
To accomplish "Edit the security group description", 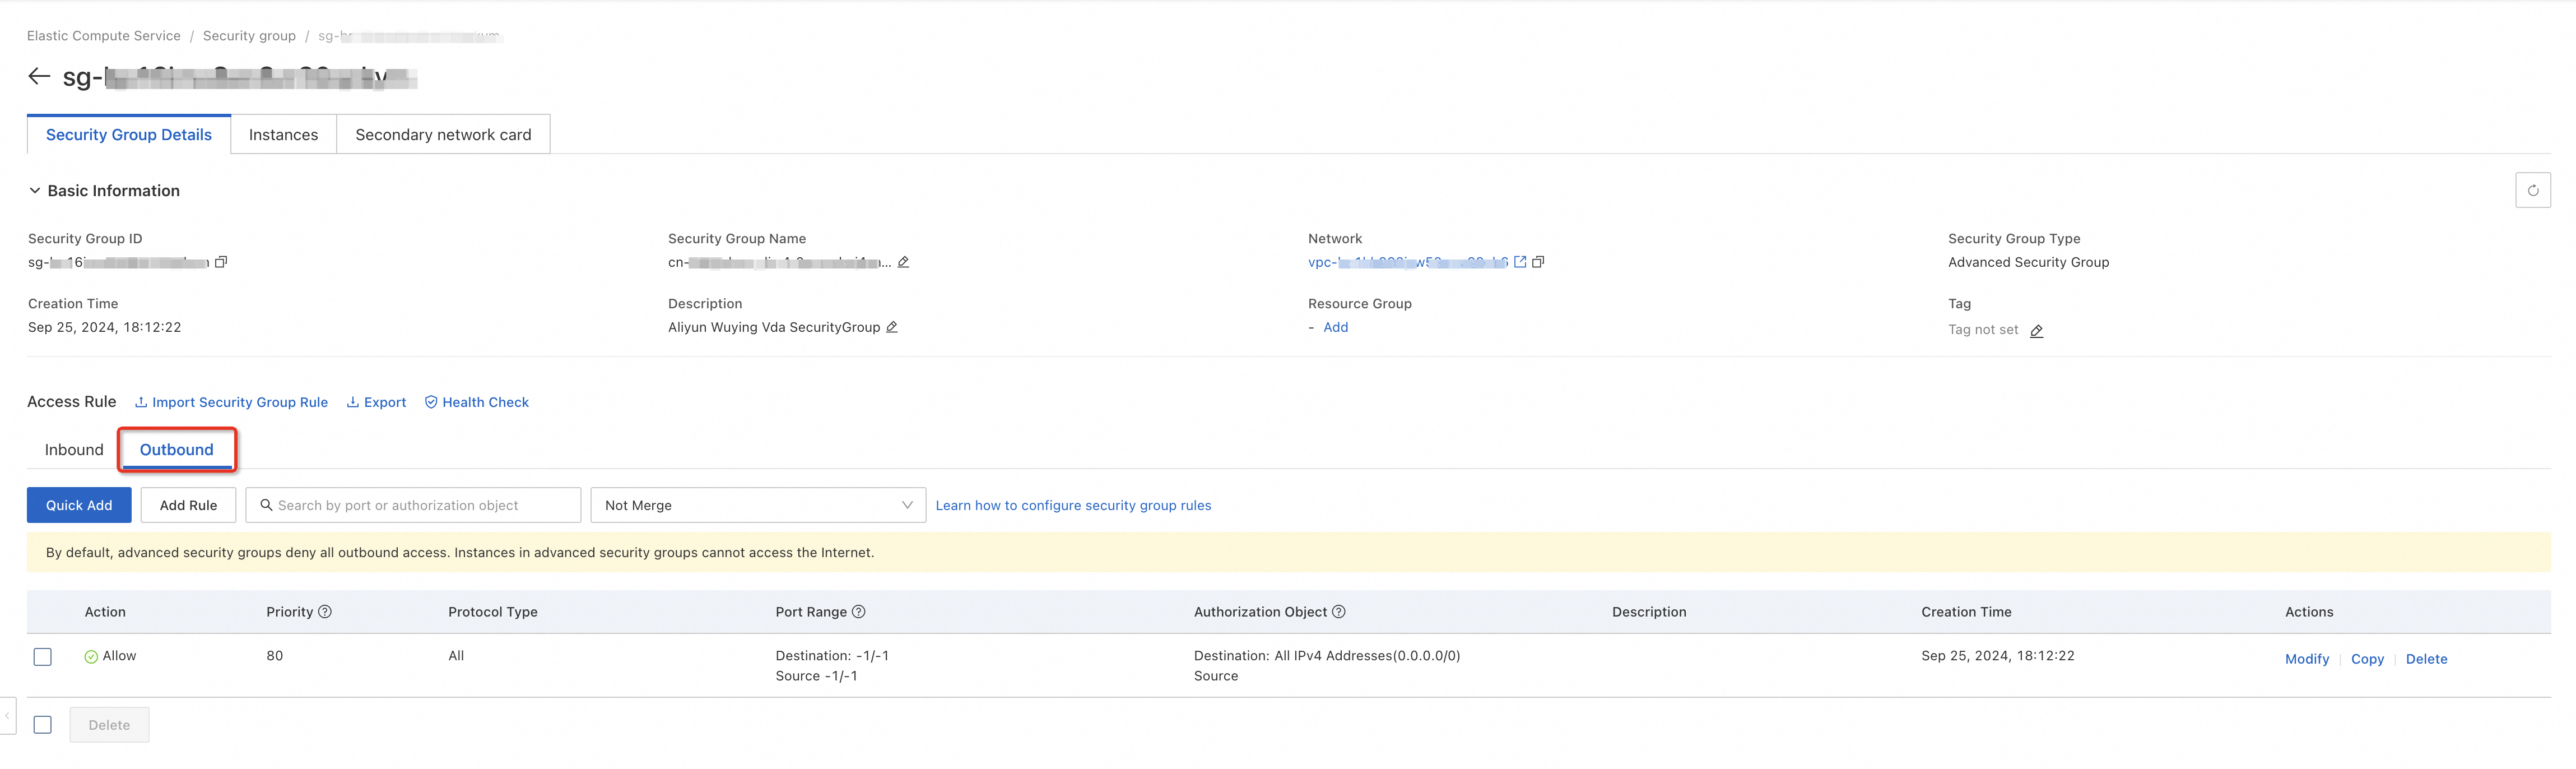I will coord(892,327).
